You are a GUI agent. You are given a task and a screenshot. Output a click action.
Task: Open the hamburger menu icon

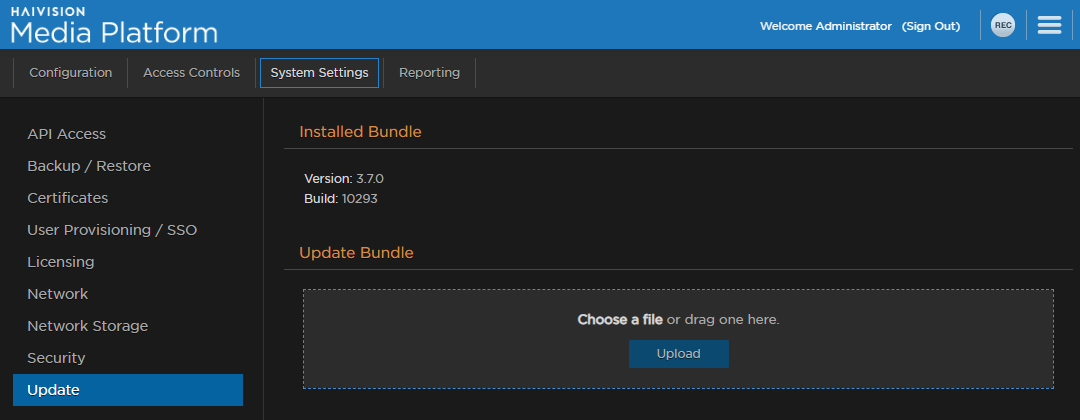click(x=1049, y=26)
